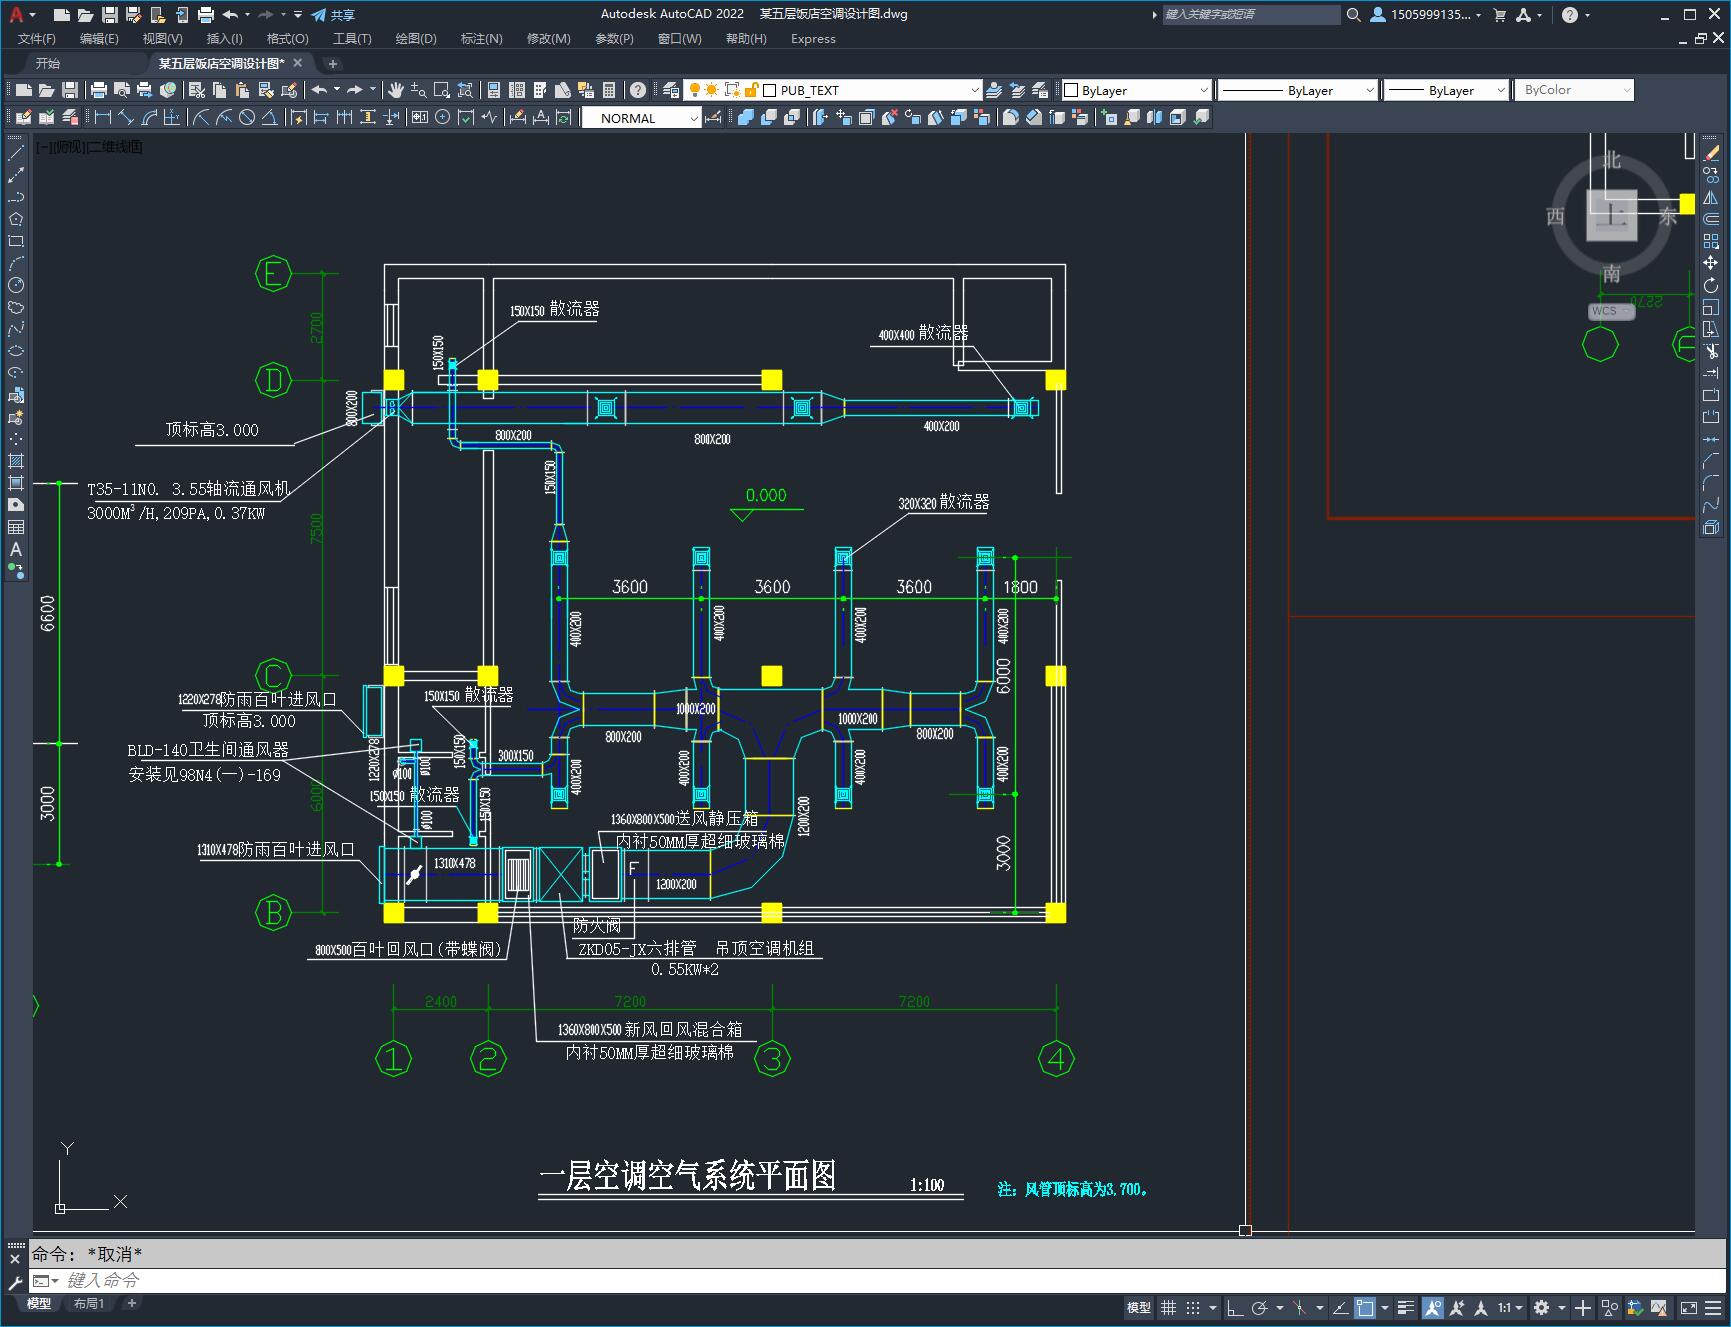Select the Line draw tool in the left toolbar
1731x1327 pixels.
pos(16,153)
